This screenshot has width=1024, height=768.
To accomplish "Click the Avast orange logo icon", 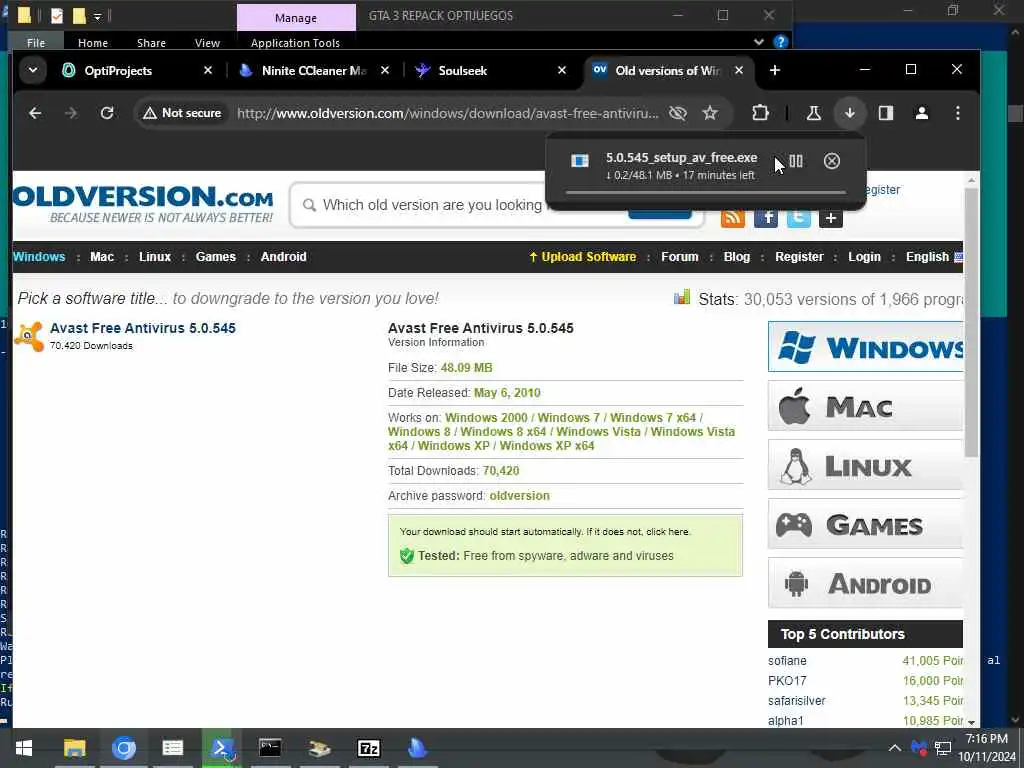I will coord(29,336).
